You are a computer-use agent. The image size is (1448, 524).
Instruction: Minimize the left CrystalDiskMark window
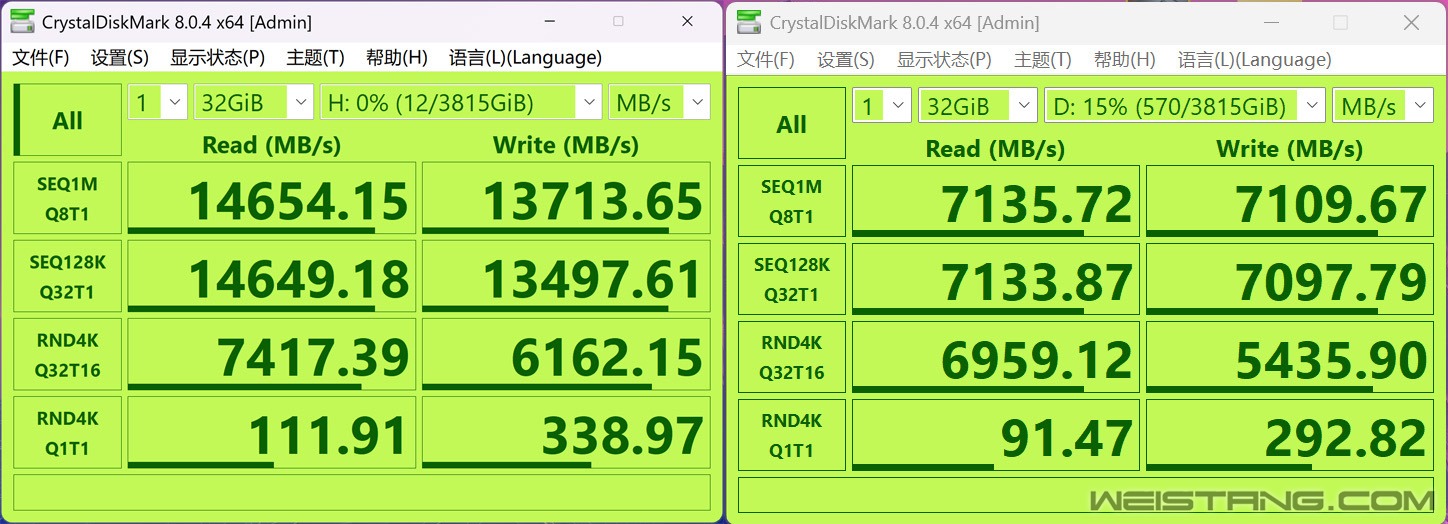[x=549, y=21]
